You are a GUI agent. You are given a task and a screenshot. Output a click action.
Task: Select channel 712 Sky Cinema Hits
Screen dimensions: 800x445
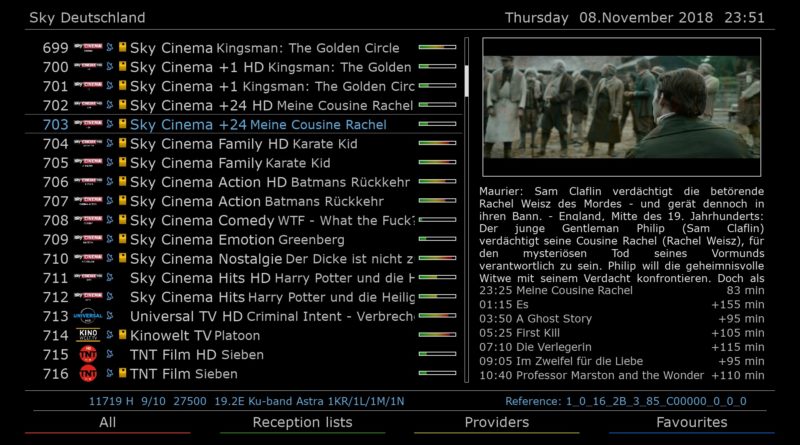point(243,297)
